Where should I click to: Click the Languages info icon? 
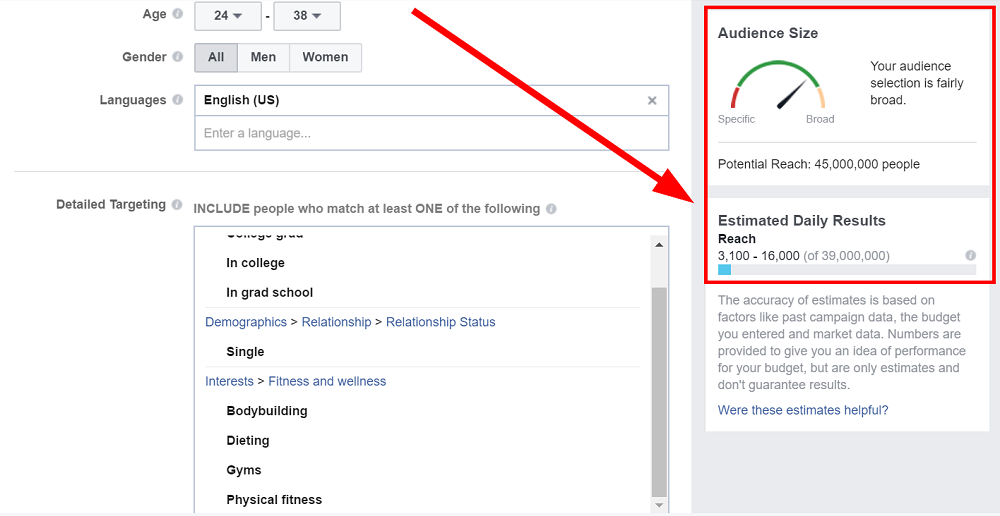[178, 100]
